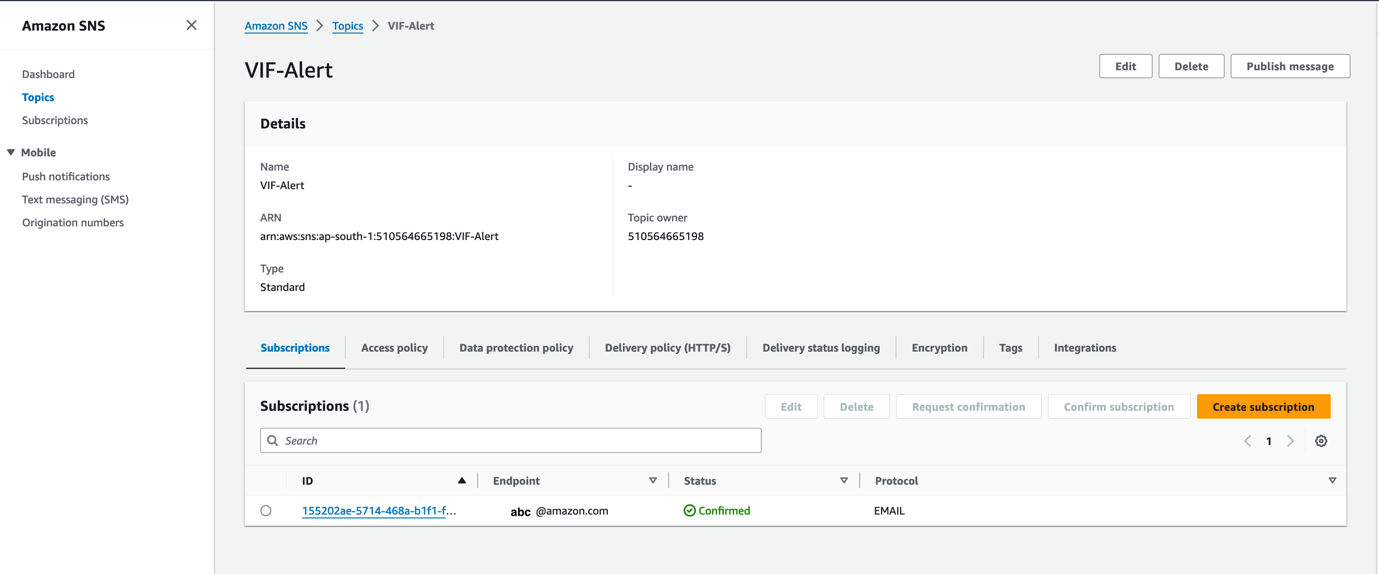Screen dimensions: 1379x574
Task: Open Amazon SNS breadcrumb link
Action: [276, 26]
